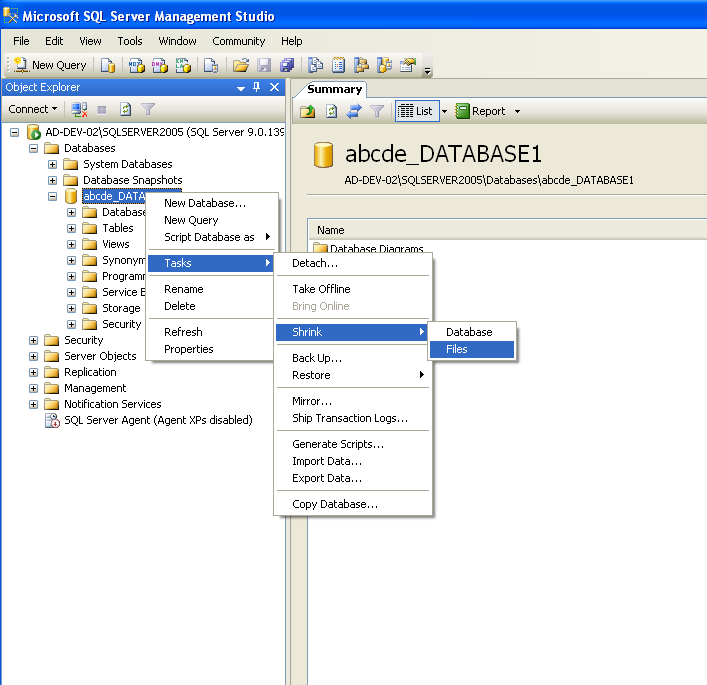Select the Summary tab
Screen dimensions: 707x685
(334, 89)
